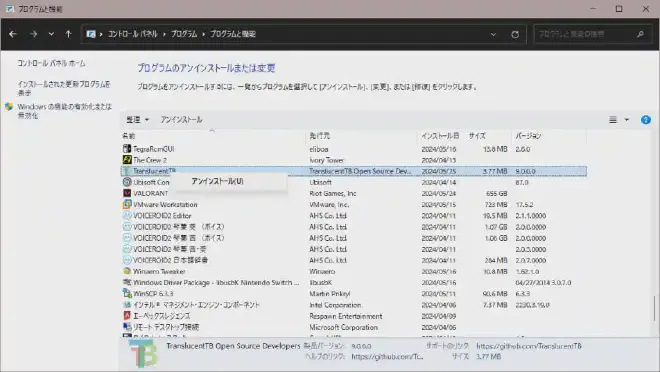Click publisher Martin Prikryl cell
This screenshot has height=372, width=660.
(x=330, y=294)
